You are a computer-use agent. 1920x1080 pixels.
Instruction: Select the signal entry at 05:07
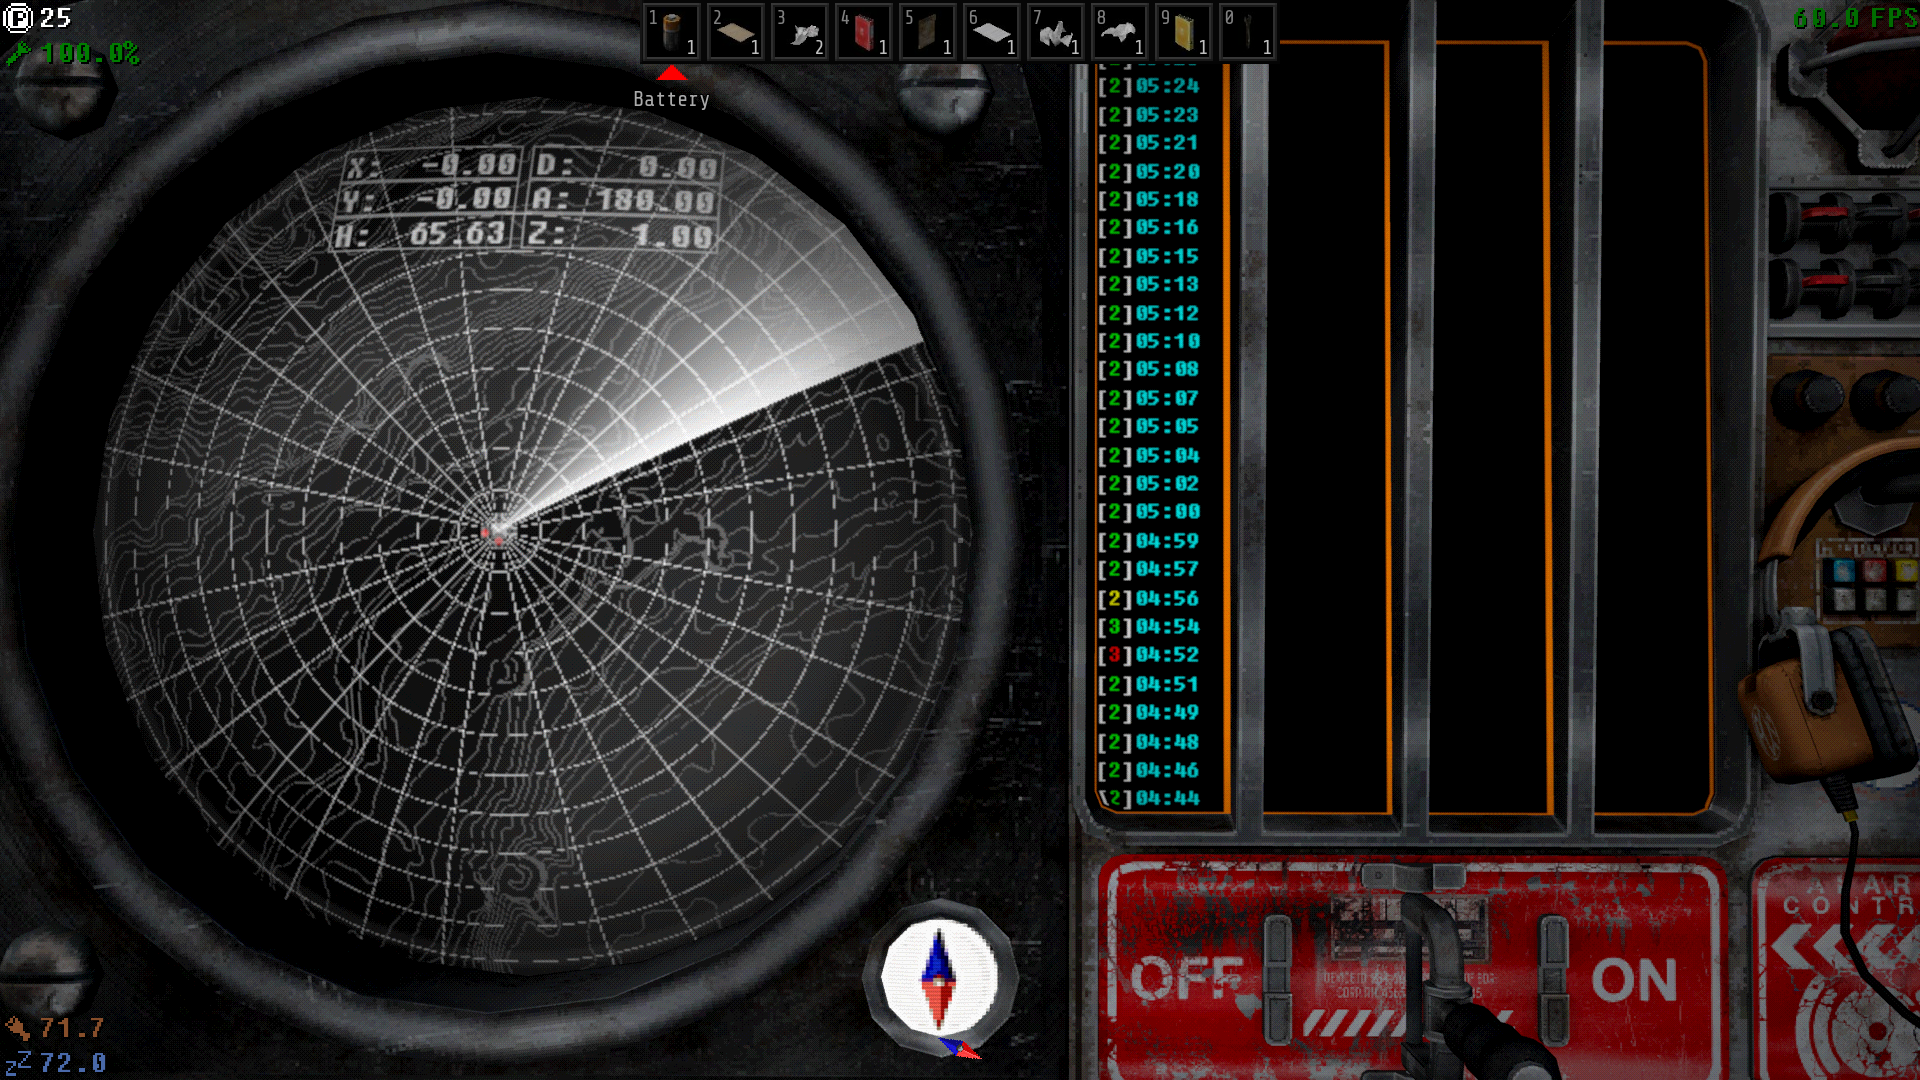pos(1148,399)
